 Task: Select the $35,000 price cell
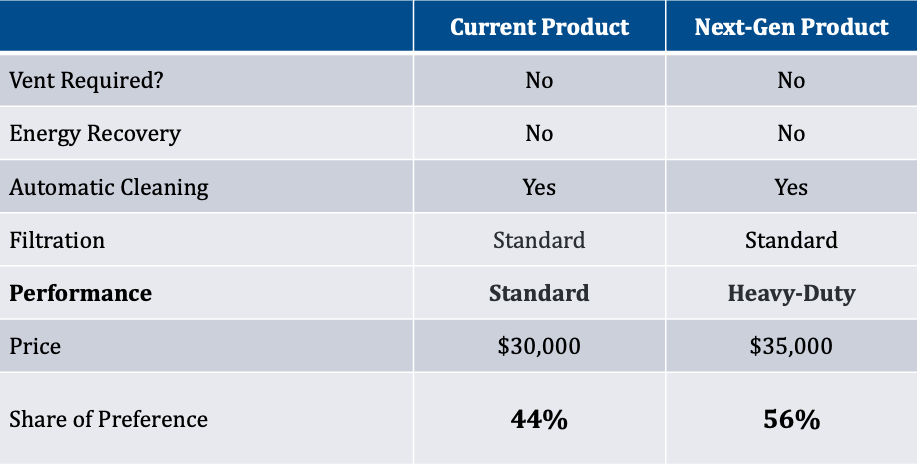791,346
